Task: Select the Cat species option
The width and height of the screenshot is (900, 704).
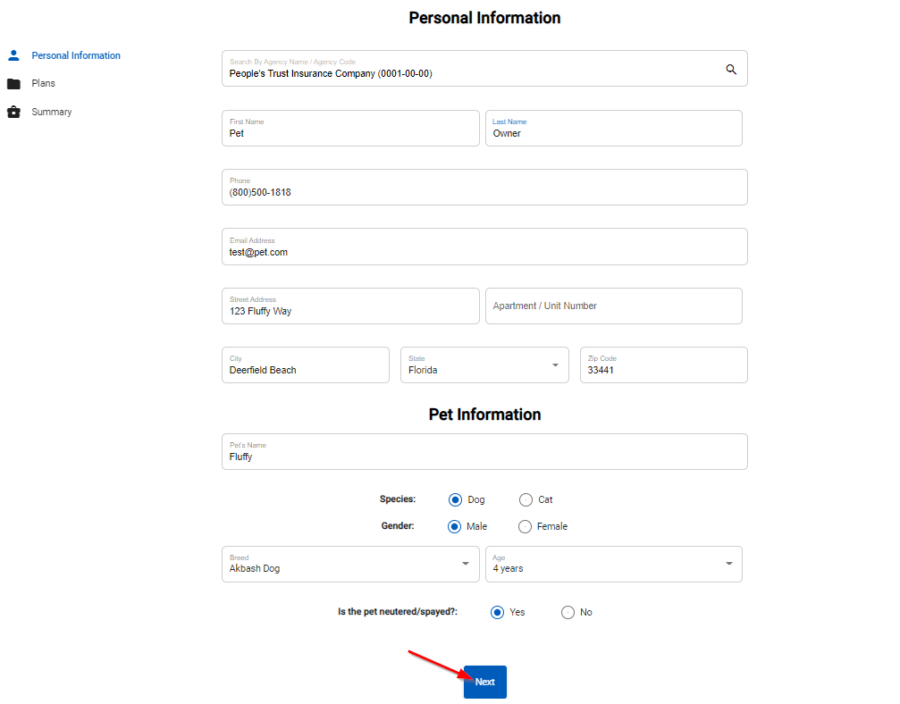Action: (525, 499)
